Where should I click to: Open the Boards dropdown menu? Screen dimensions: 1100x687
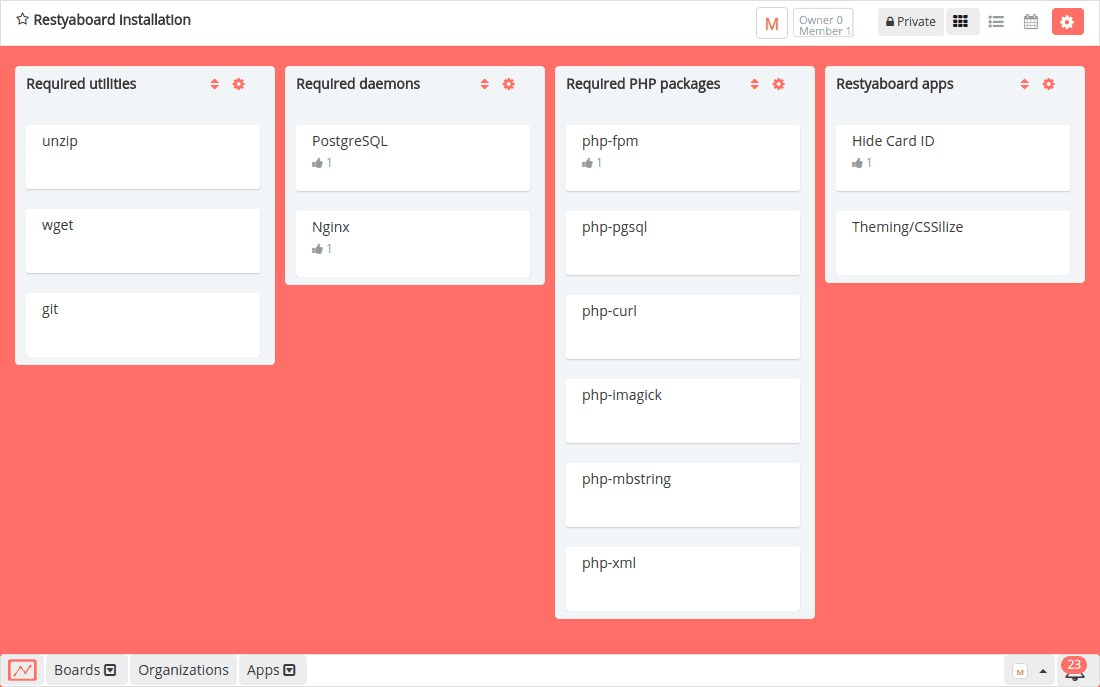(x=86, y=670)
